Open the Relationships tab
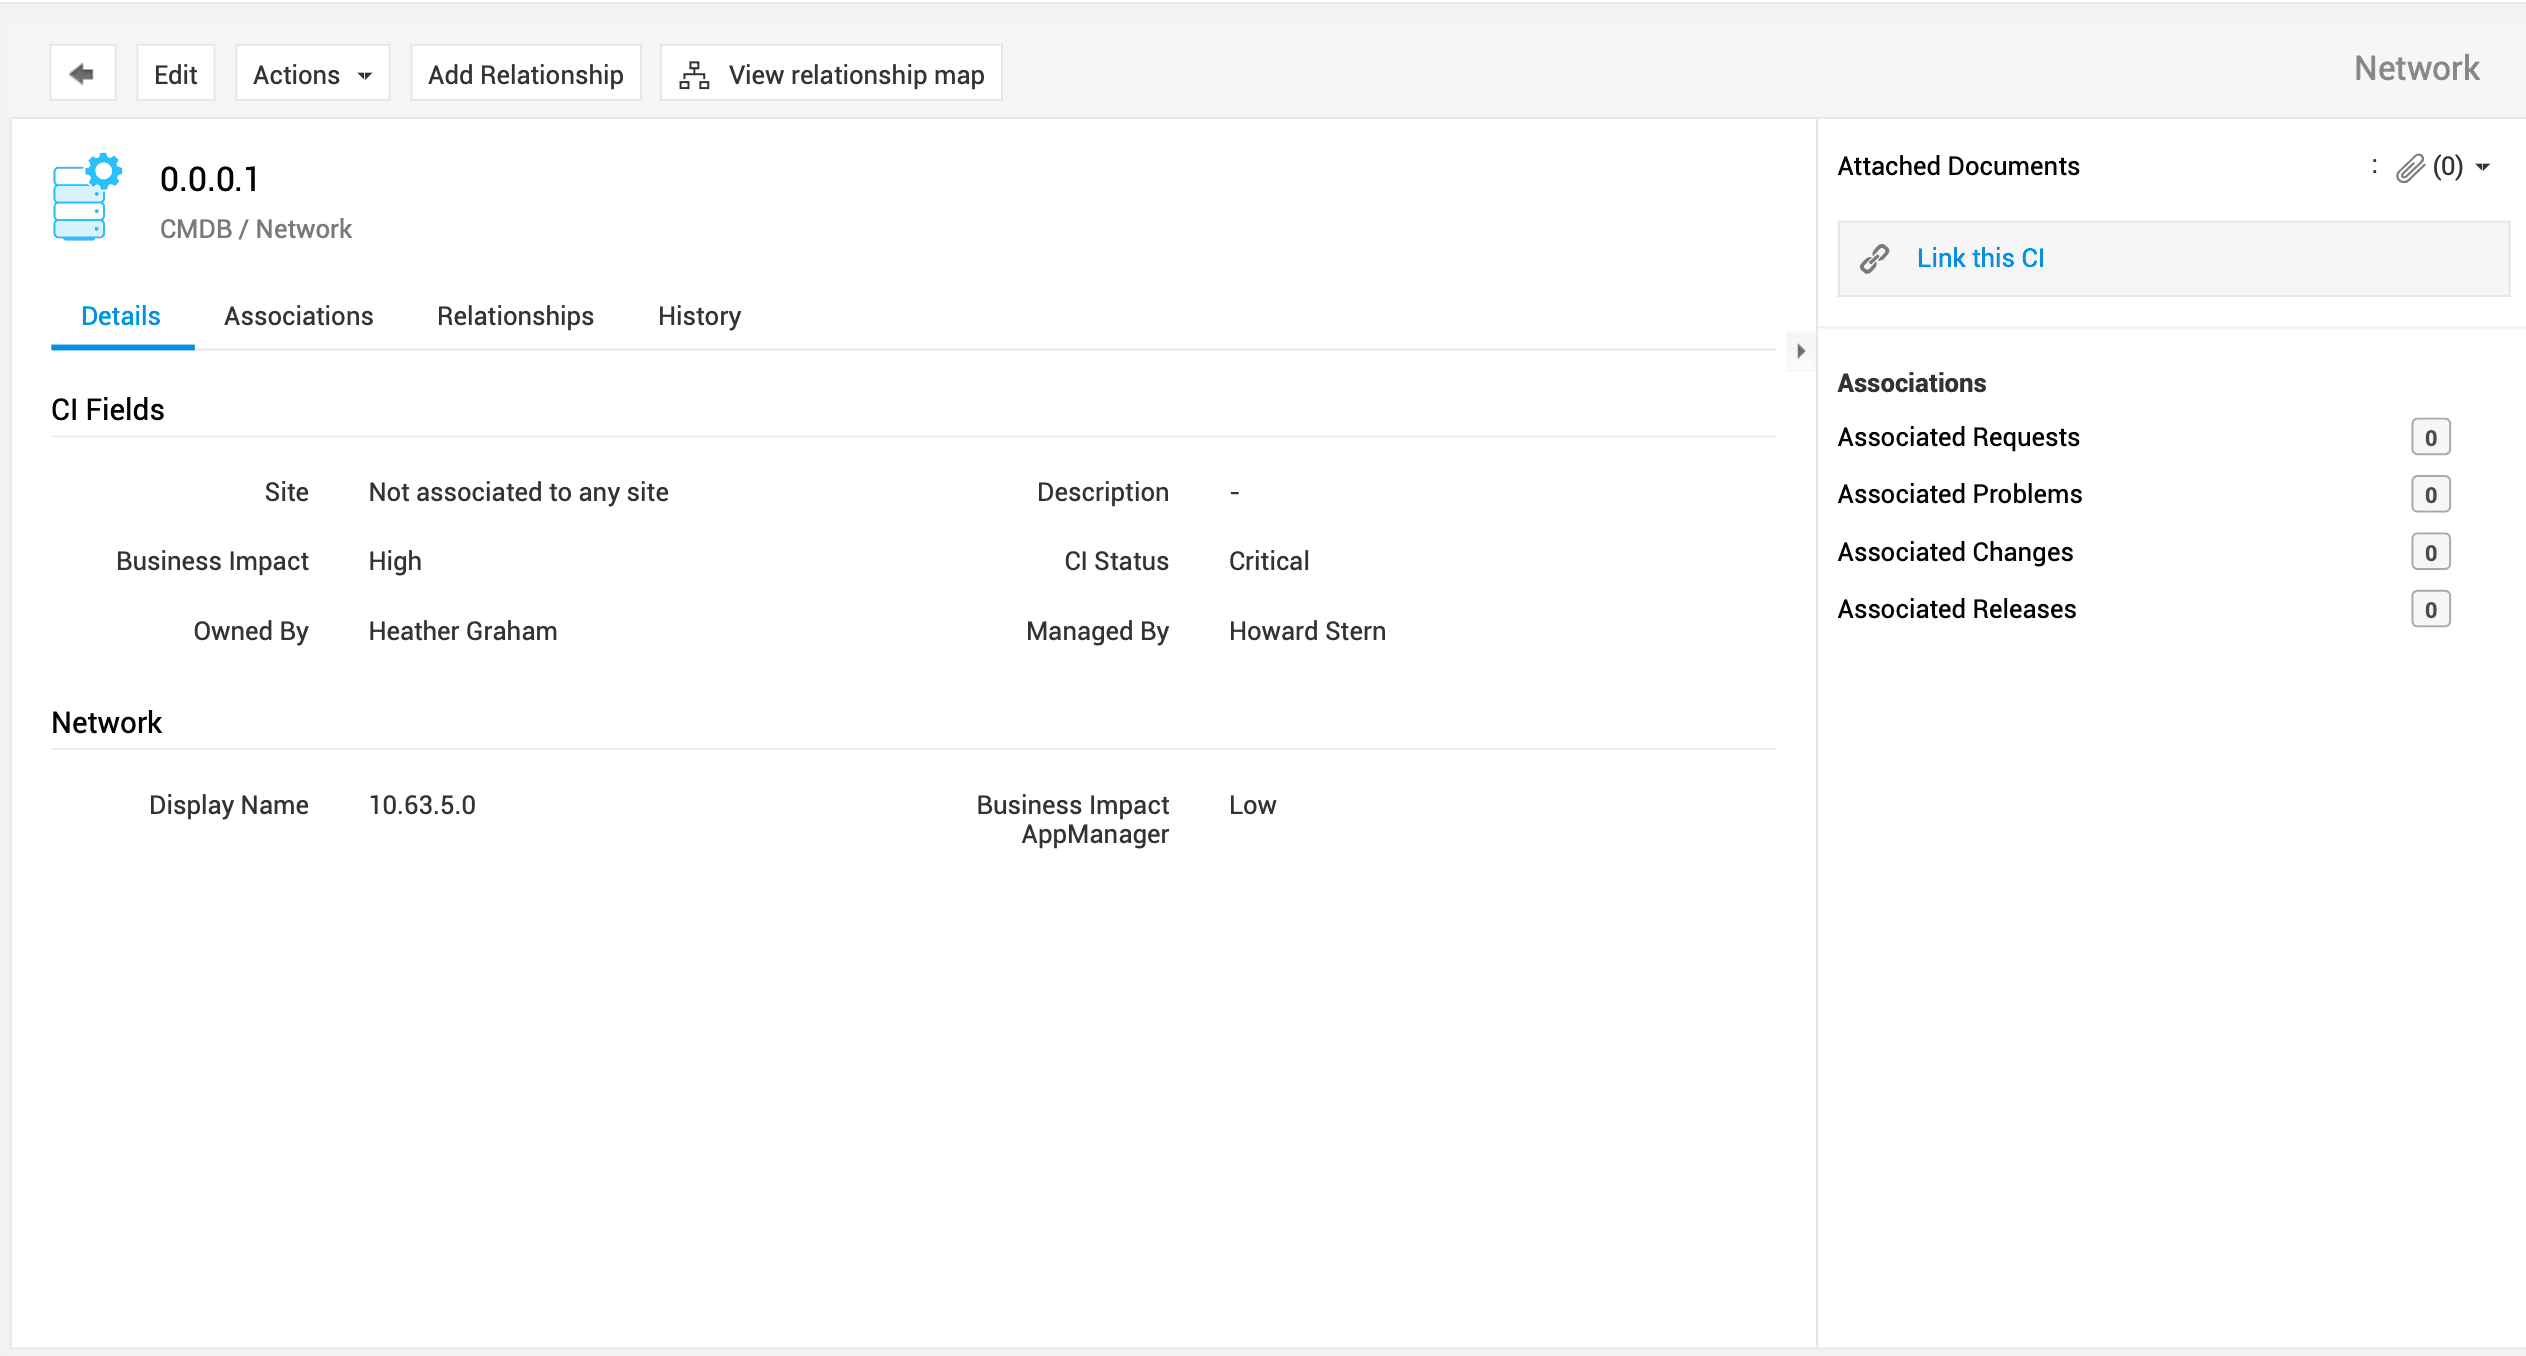This screenshot has height=1356, width=2526. (515, 316)
